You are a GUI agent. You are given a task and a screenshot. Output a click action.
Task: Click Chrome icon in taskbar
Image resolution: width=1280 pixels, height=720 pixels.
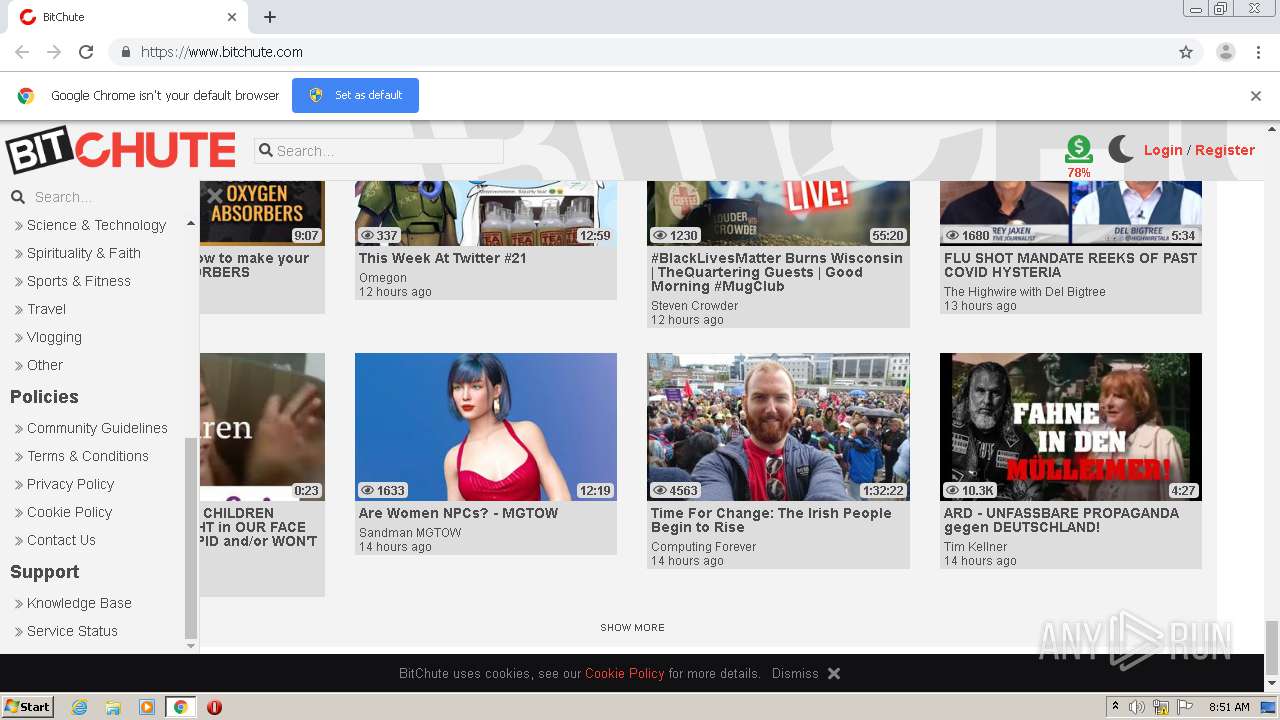180,707
